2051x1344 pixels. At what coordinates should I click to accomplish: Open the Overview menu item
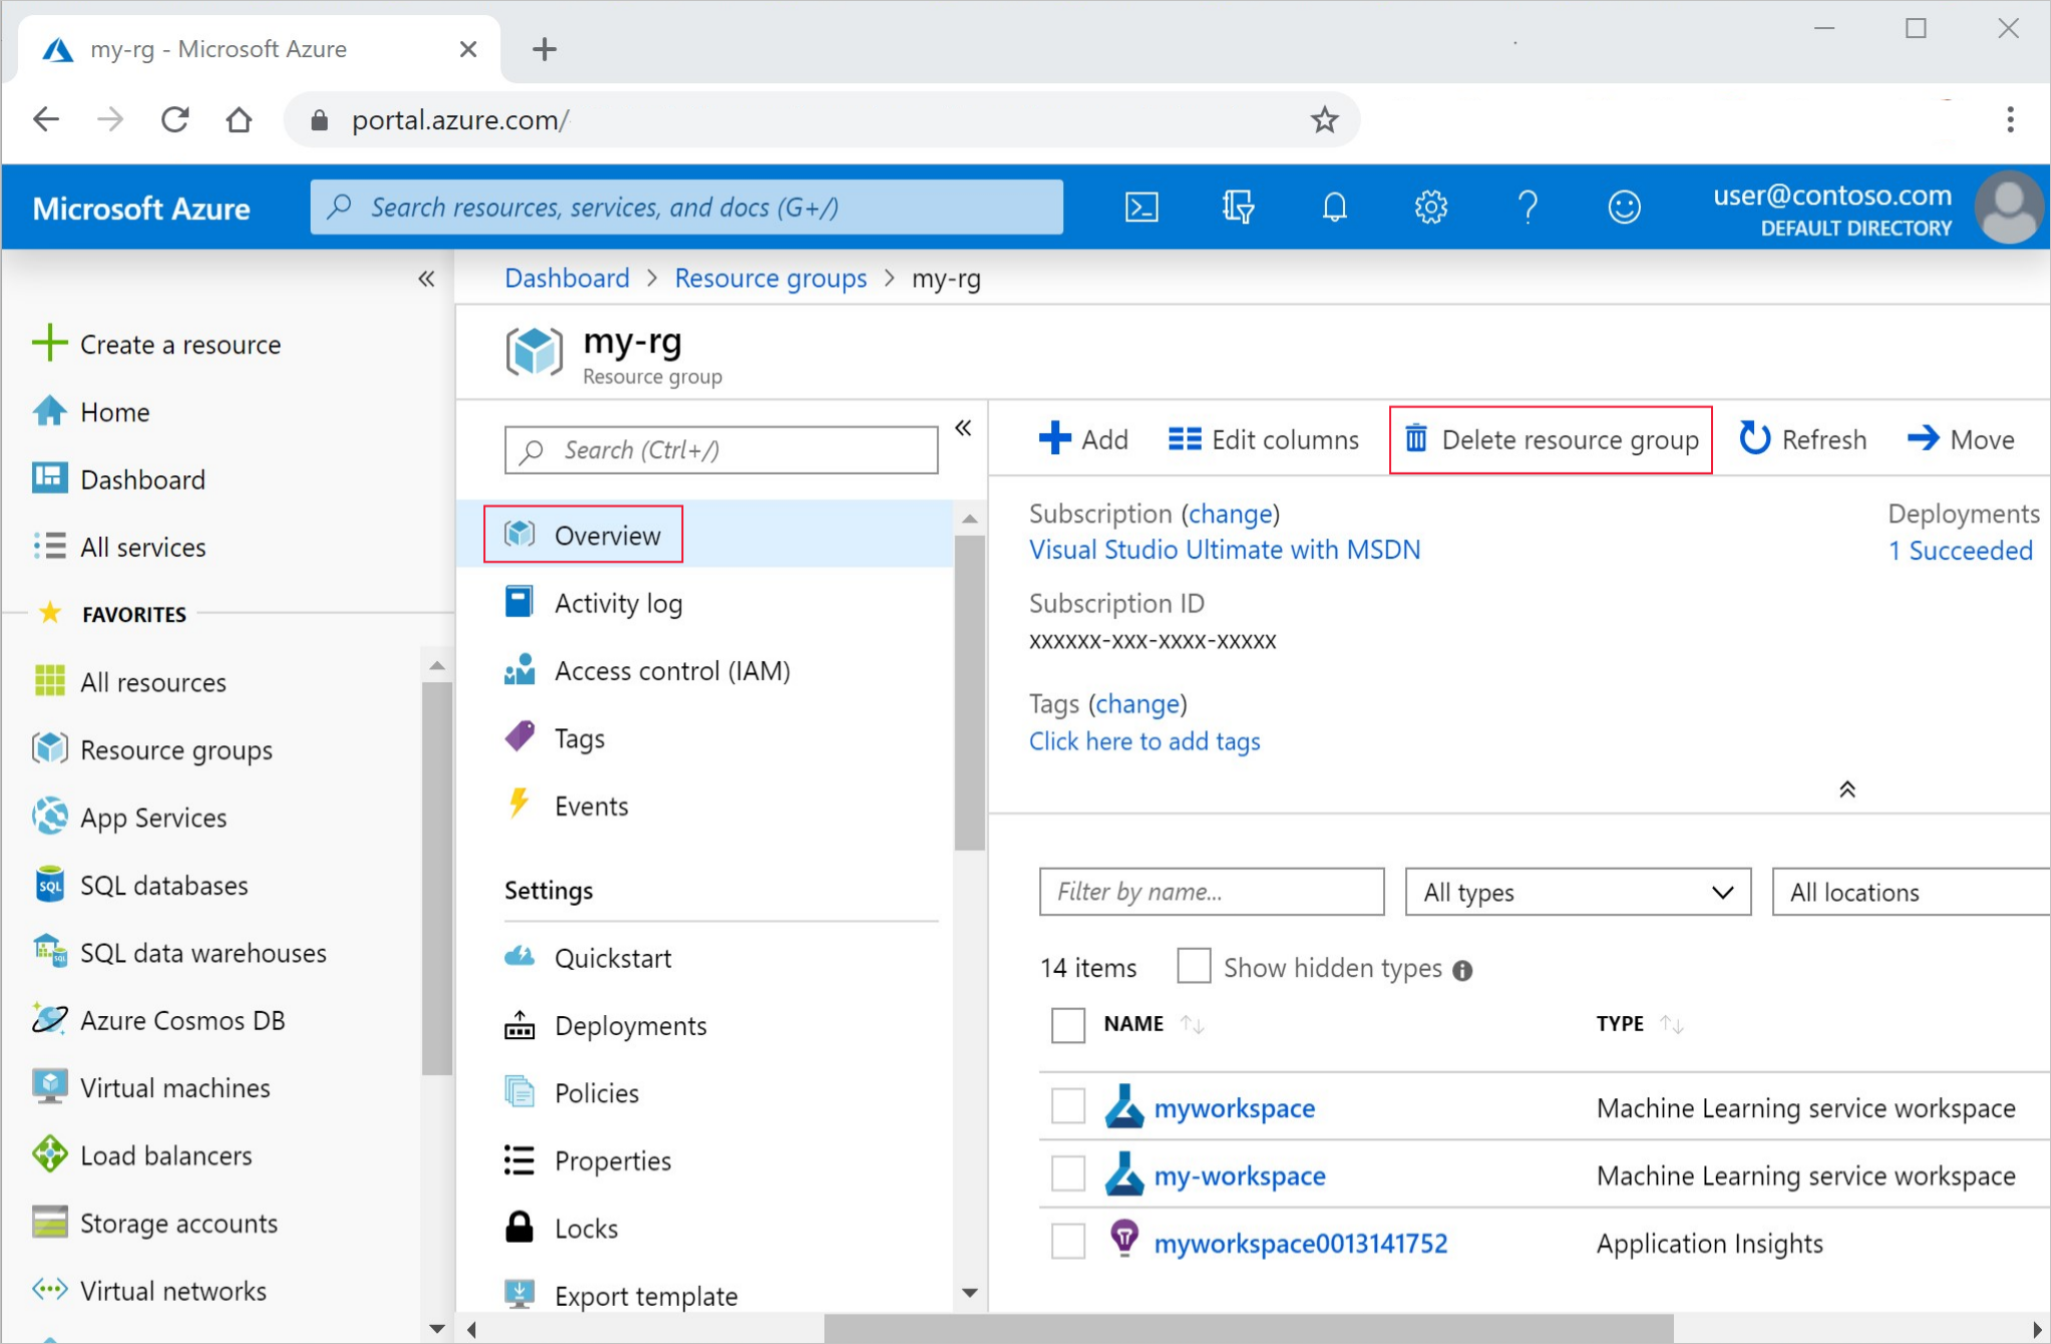pos(606,534)
